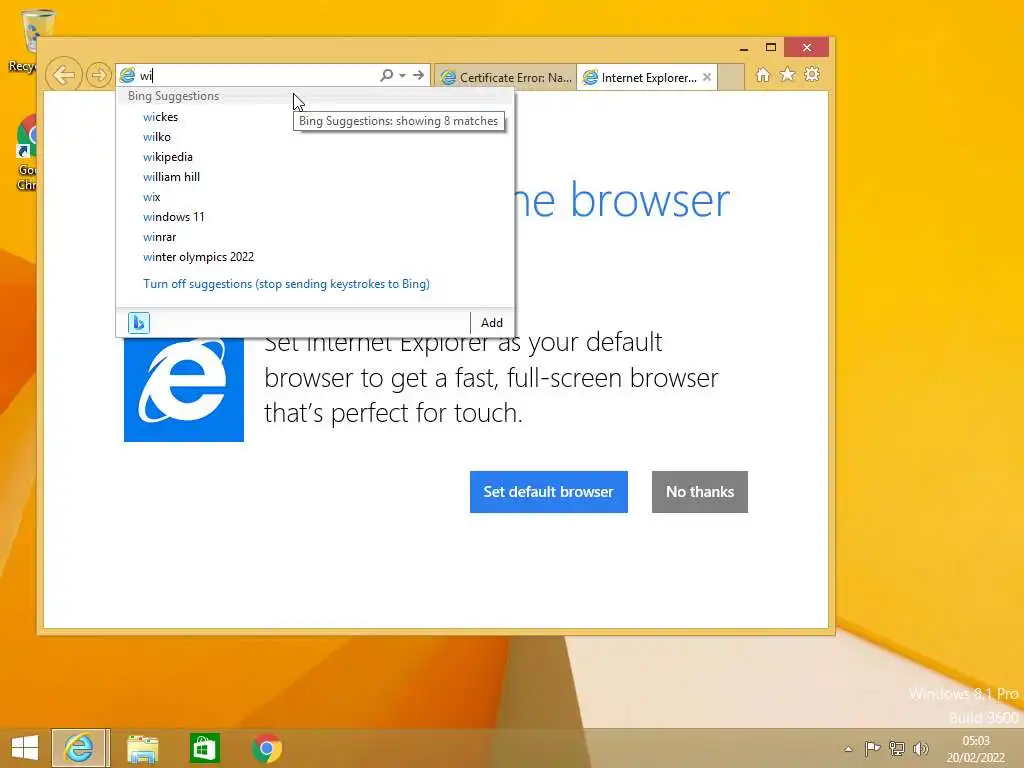Image resolution: width=1024 pixels, height=768 pixels.
Task: Click the address bar input field
Action: click(258, 76)
